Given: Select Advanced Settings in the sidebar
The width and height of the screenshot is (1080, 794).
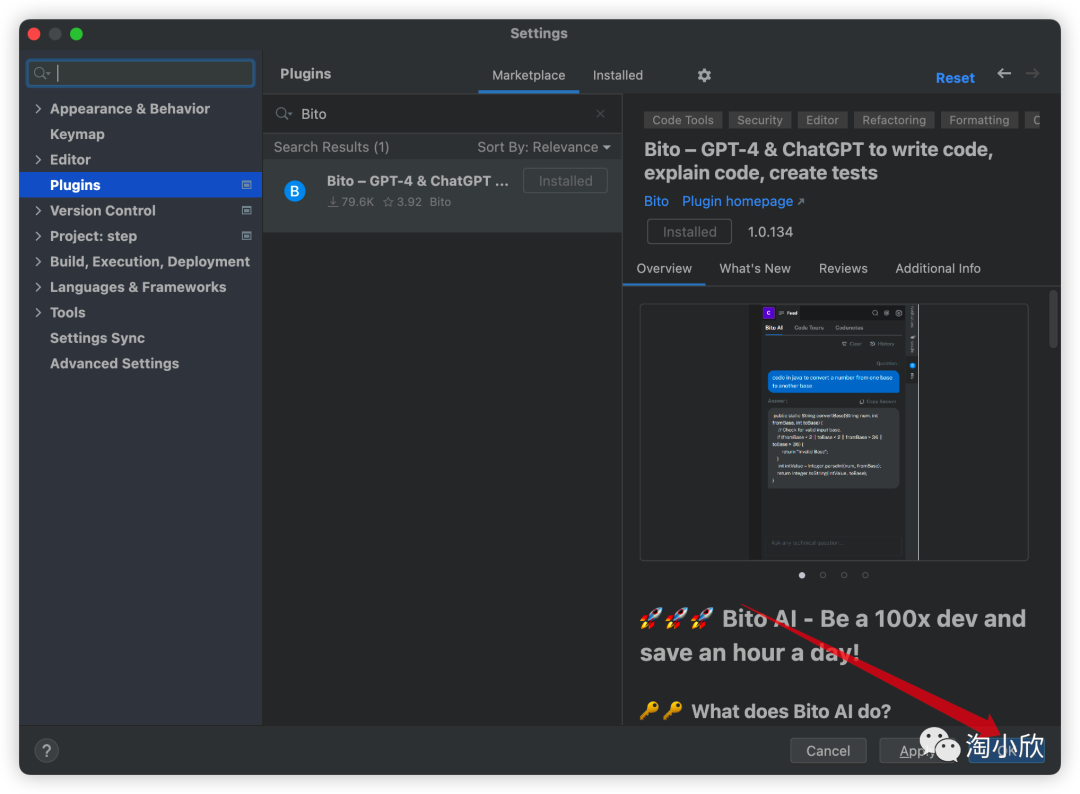Looking at the screenshot, I should click(x=114, y=364).
